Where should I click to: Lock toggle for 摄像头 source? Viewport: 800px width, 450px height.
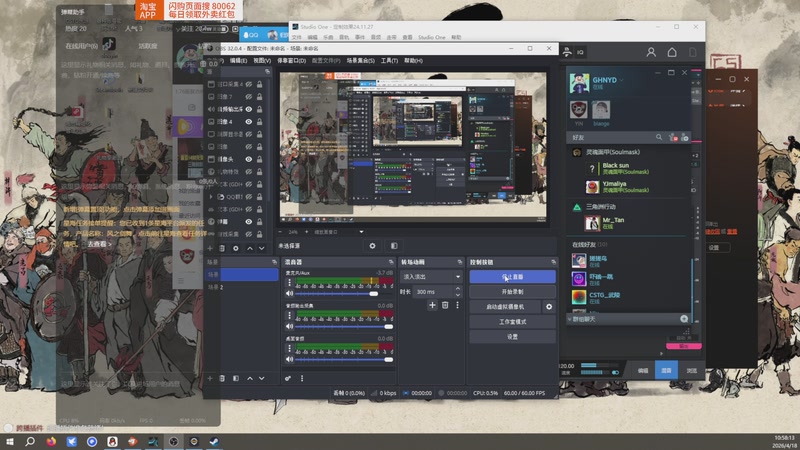(x=260, y=159)
